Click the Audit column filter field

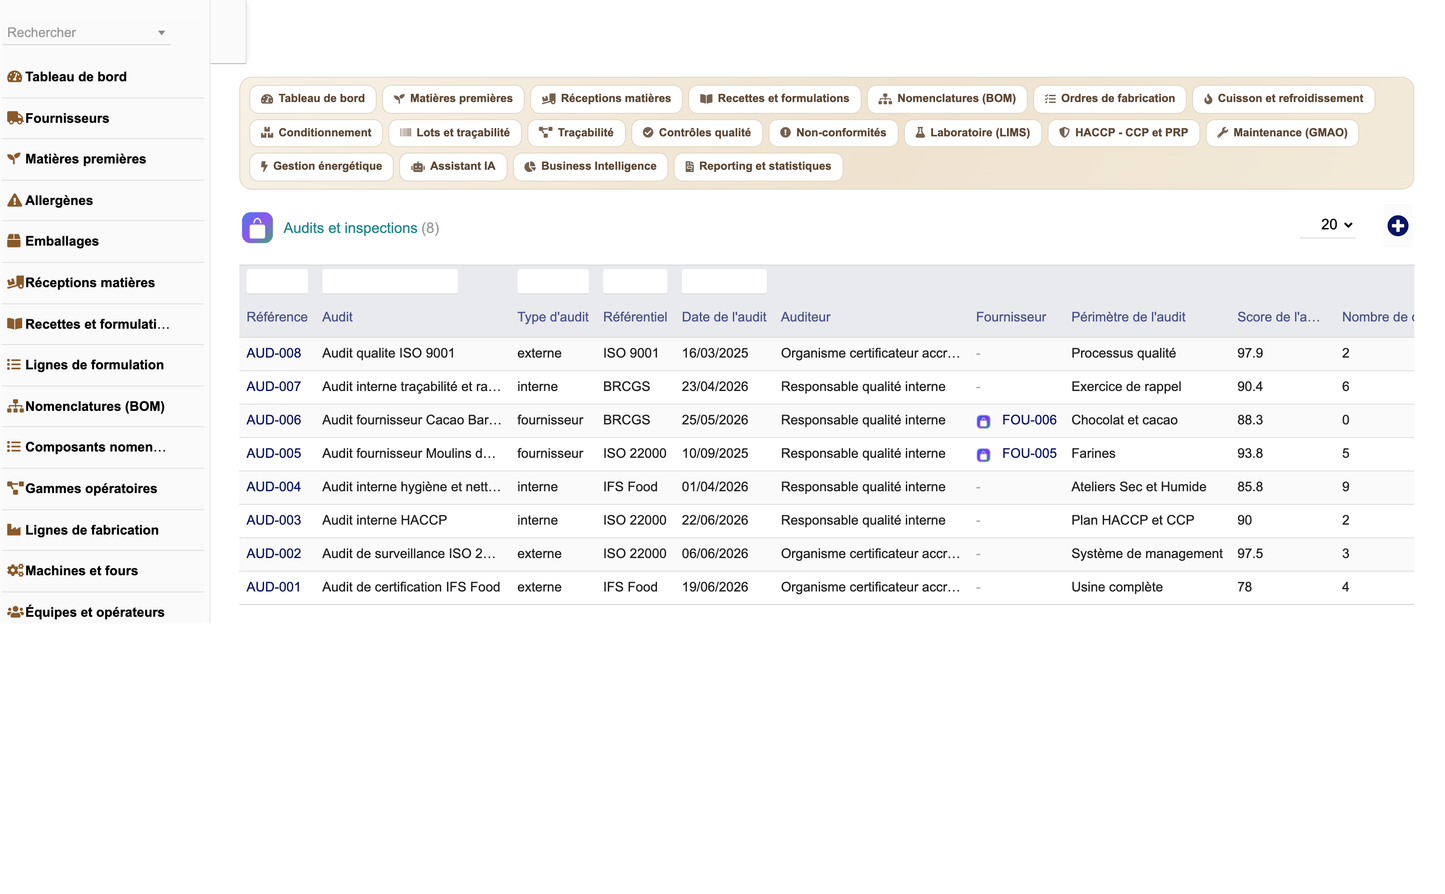click(390, 281)
